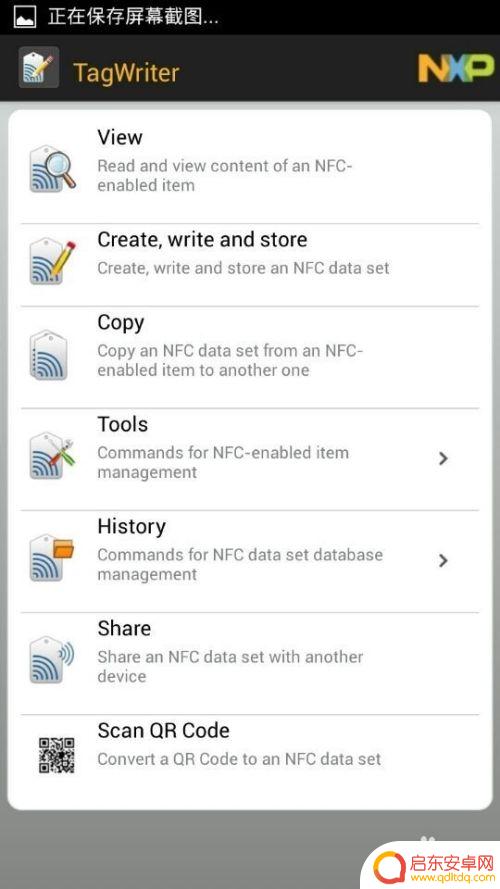Choose the Share title entry
The image size is (500, 889).
click(124, 628)
